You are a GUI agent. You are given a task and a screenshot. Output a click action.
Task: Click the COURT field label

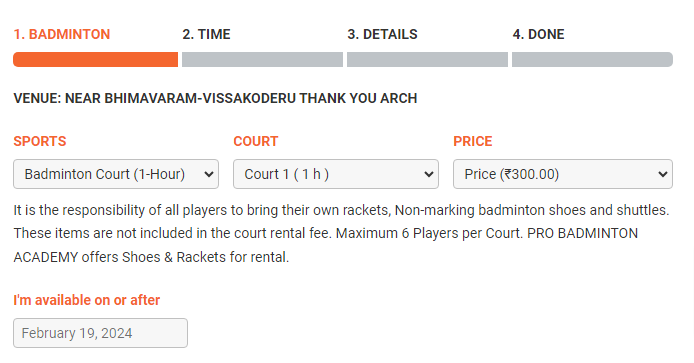coord(256,141)
